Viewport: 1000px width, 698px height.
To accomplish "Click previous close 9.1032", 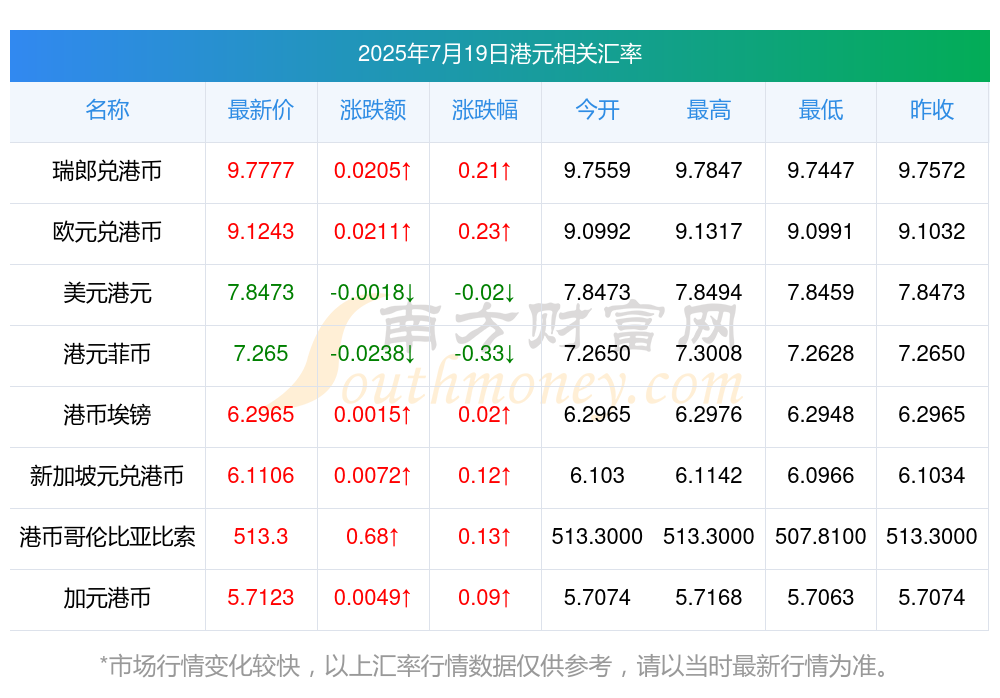I will [x=932, y=232].
